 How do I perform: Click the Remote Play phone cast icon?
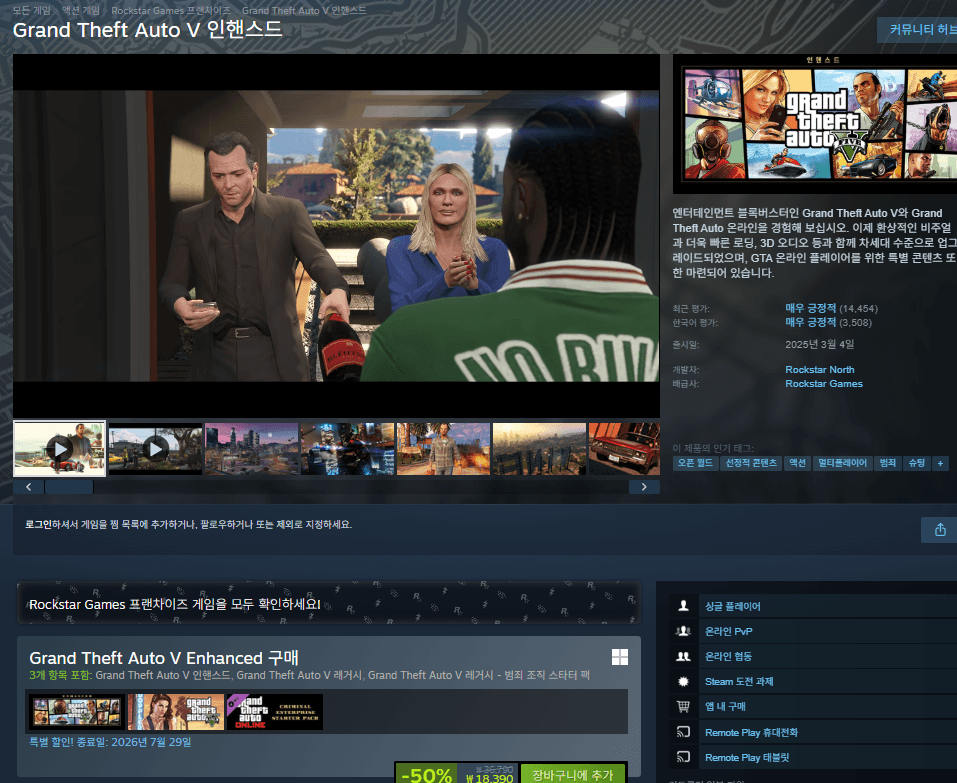(x=683, y=732)
